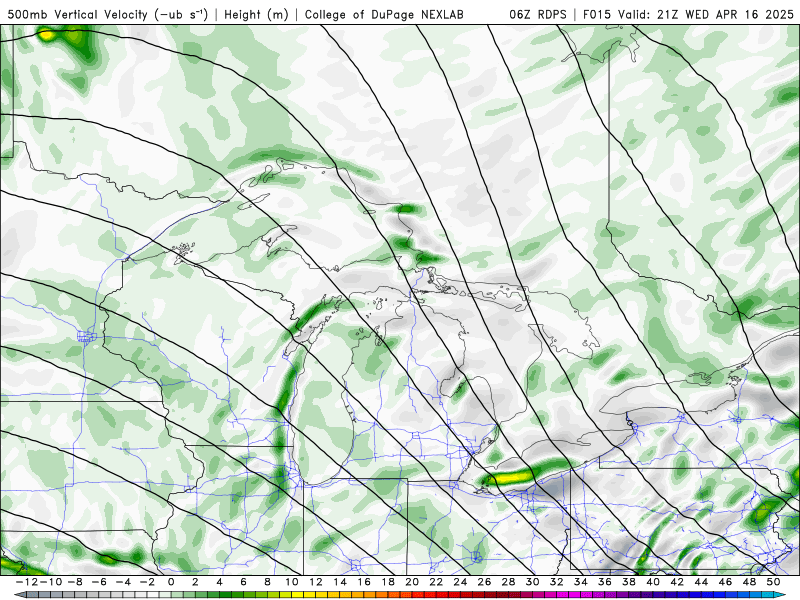Click the '6' color scale label
The image size is (800, 600).
(243, 582)
